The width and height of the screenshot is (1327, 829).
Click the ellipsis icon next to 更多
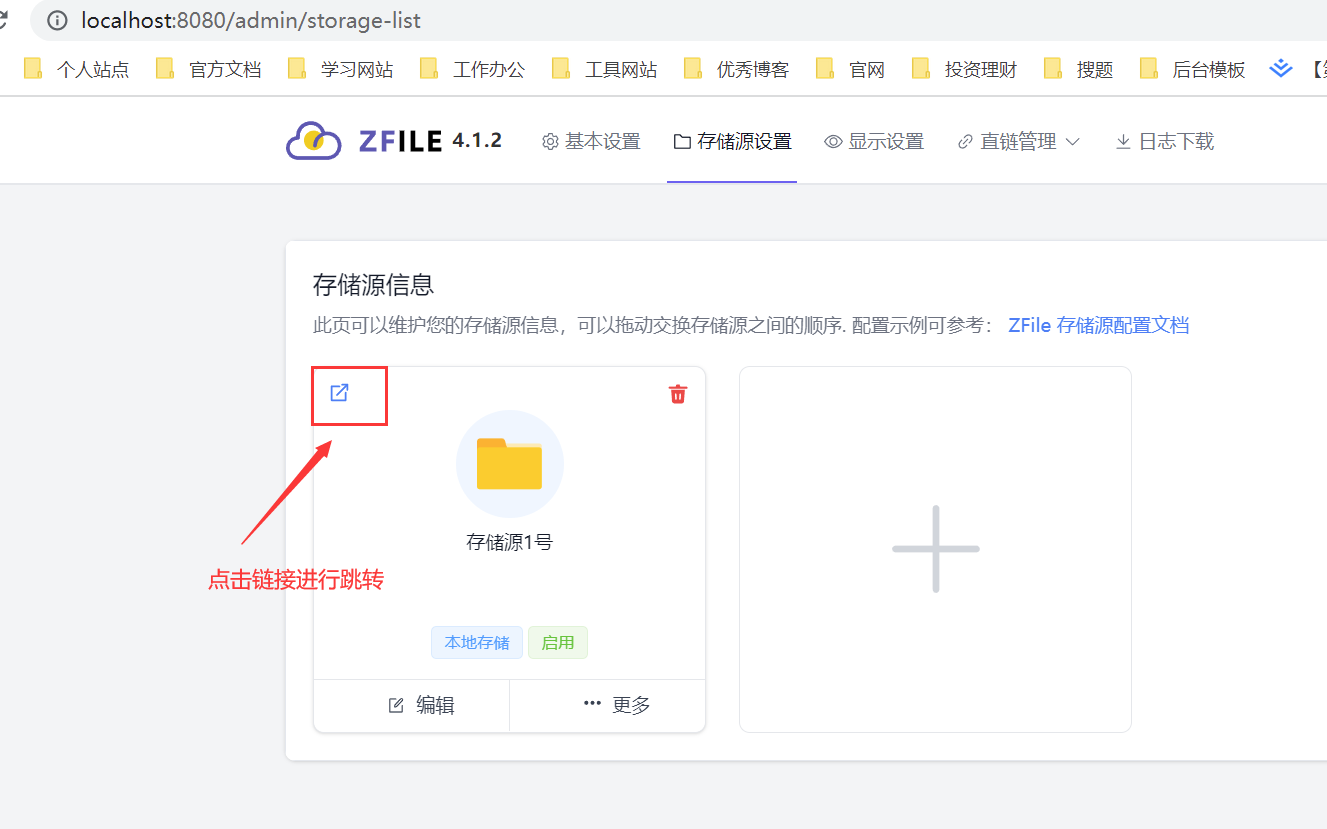(592, 703)
